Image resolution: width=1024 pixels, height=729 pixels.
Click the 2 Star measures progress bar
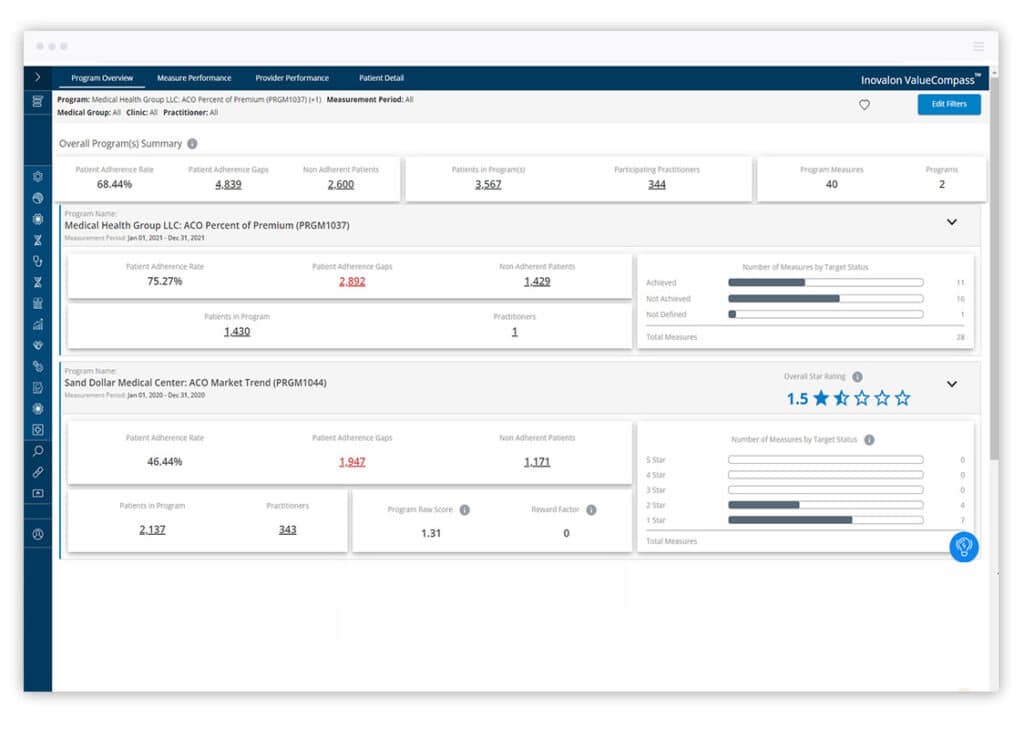click(x=825, y=505)
